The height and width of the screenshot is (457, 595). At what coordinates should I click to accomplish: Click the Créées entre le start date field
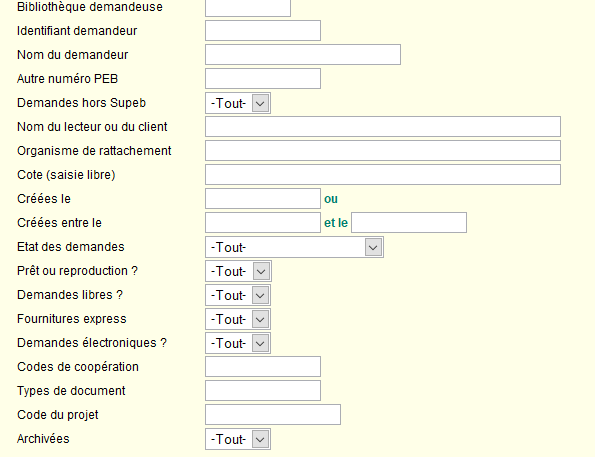tap(263, 222)
